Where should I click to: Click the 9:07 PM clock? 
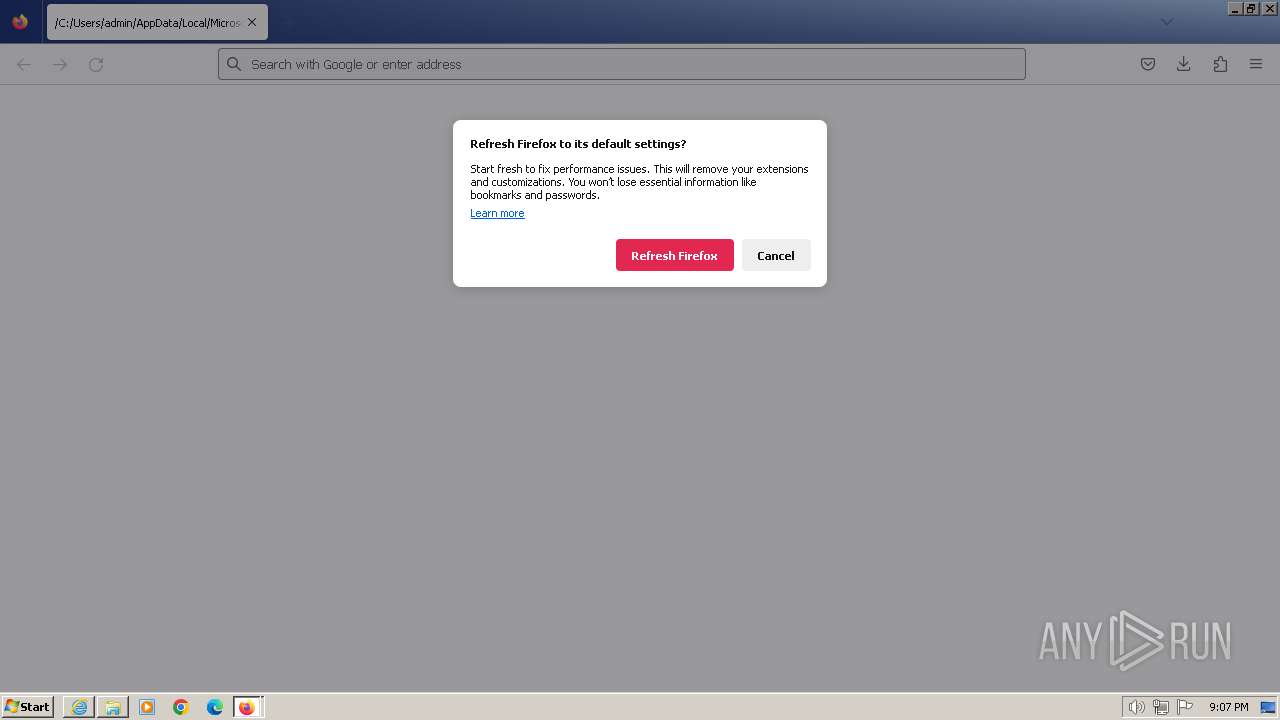coord(1228,707)
